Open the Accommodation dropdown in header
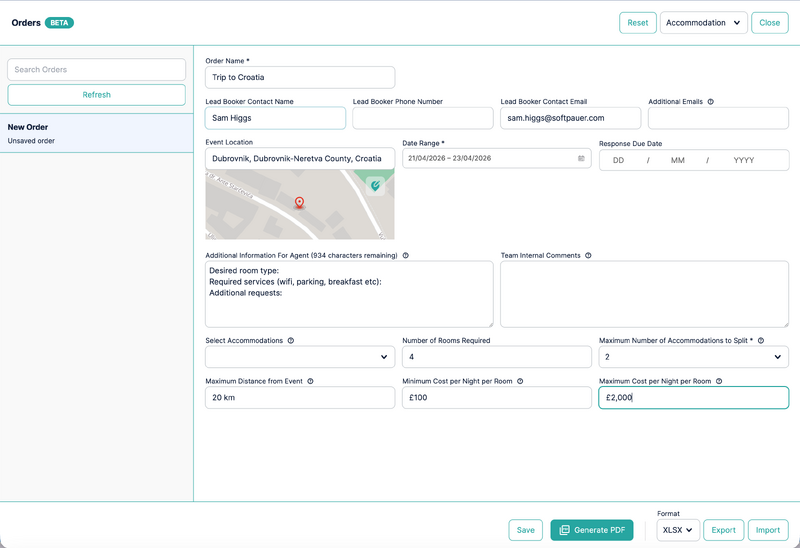 pos(704,22)
